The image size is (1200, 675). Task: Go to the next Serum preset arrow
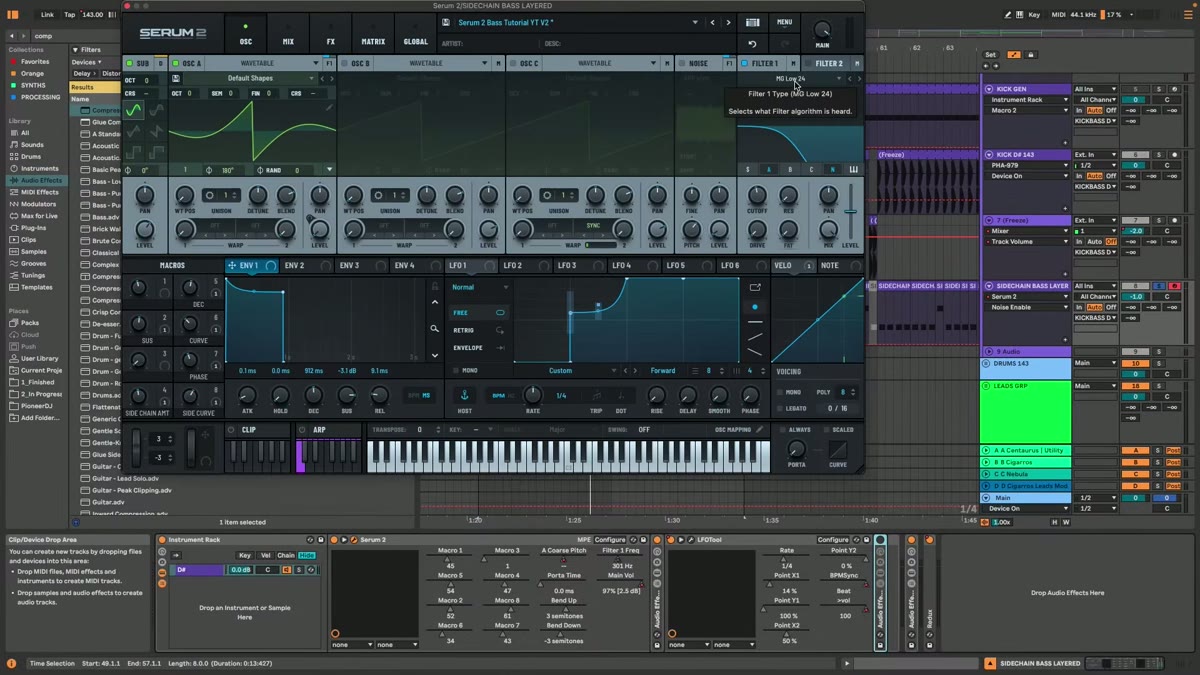(728, 22)
